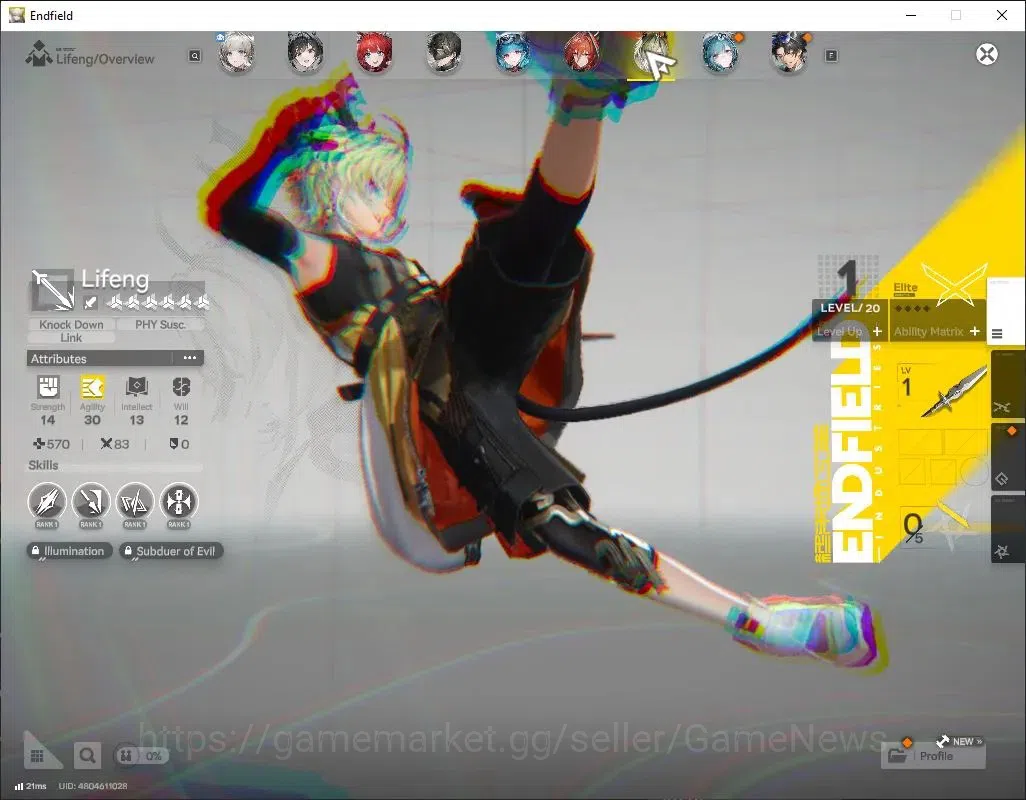
Task: Select the red-haired operator portrait
Action: click(x=374, y=52)
